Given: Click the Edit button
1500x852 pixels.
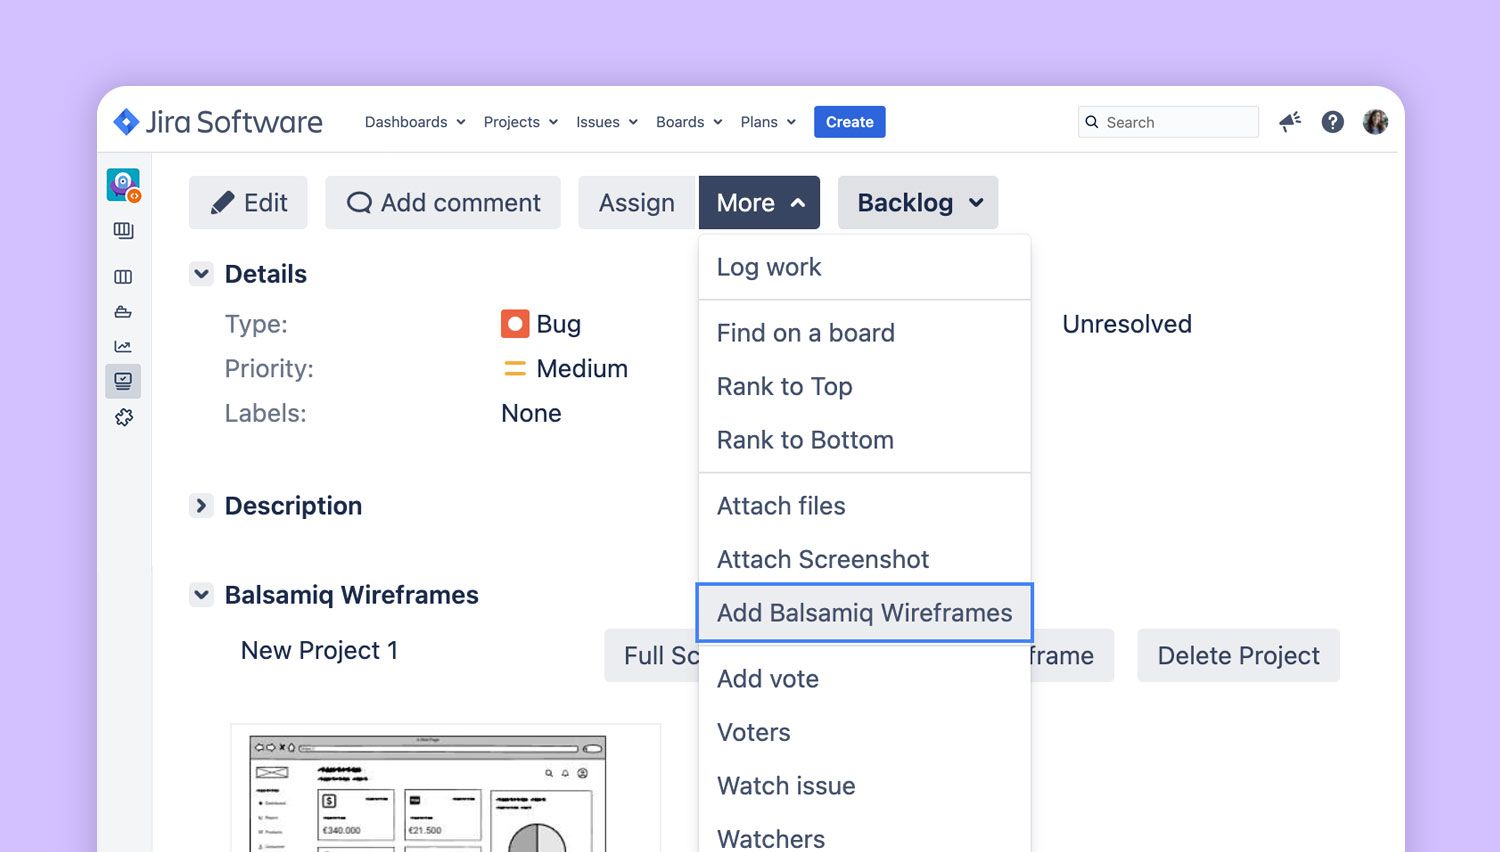Looking at the screenshot, I should [248, 203].
